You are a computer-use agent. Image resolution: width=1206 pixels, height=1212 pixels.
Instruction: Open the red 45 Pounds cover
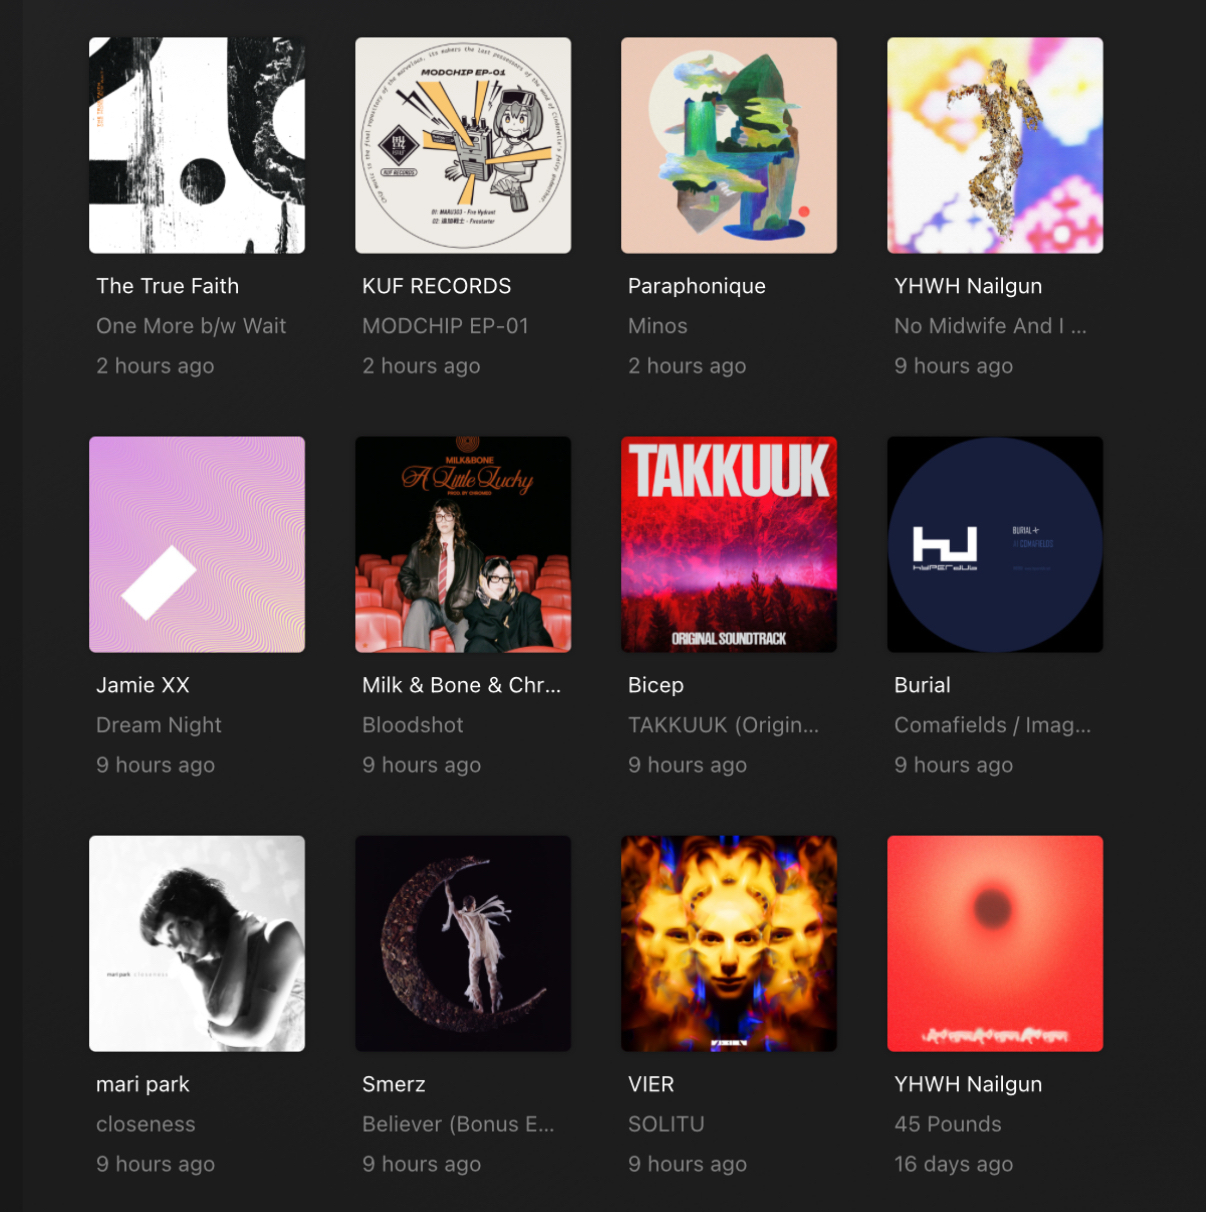coord(995,943)
